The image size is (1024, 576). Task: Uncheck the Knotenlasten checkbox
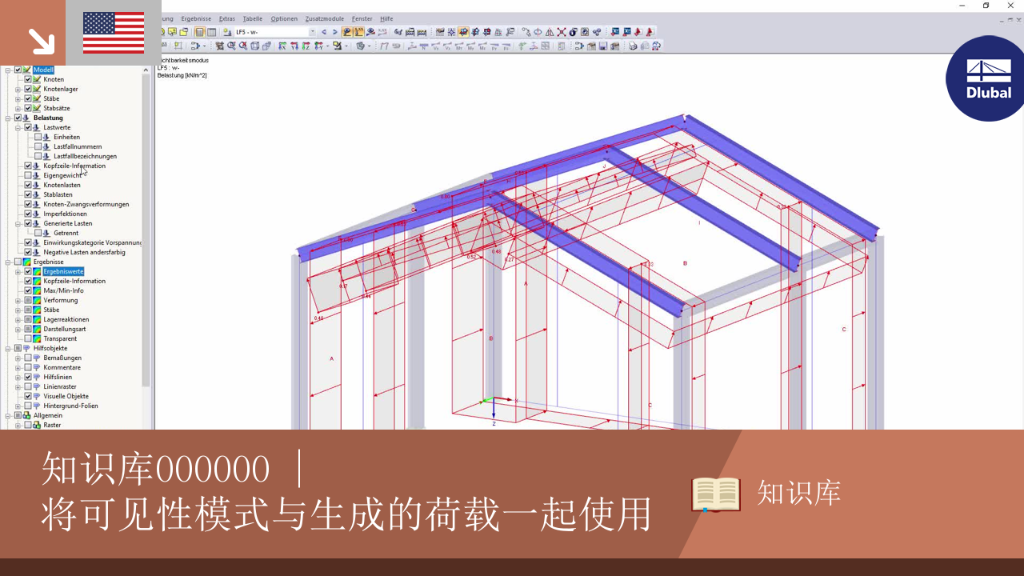click(x=28, y=185)
